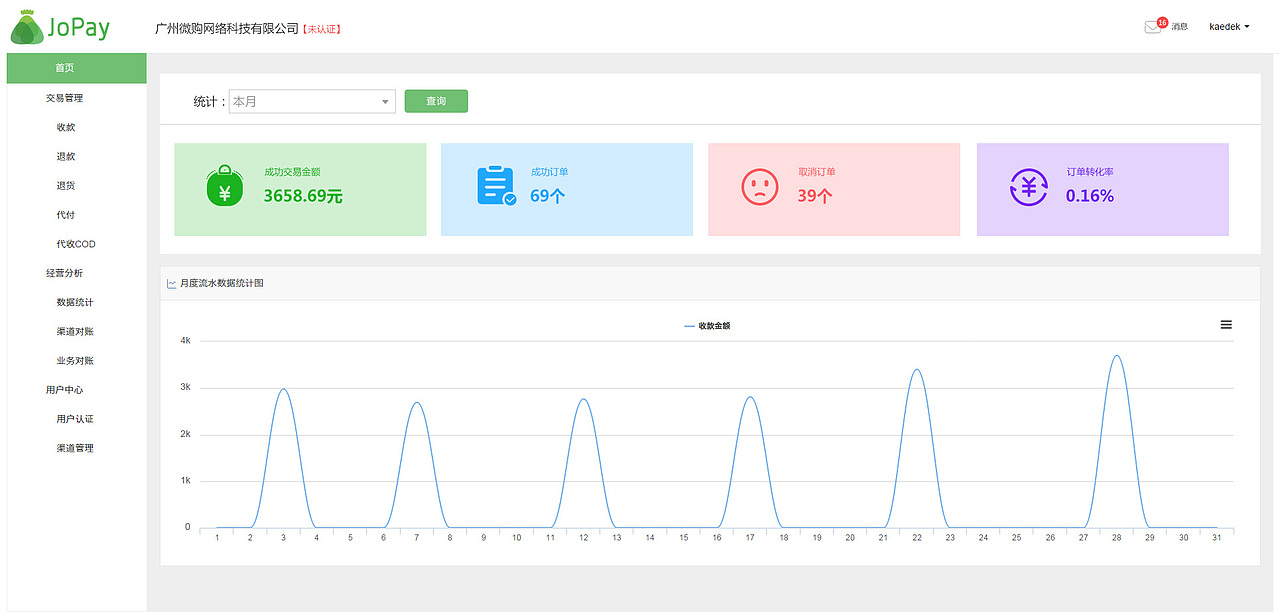Viewport: 1280px width, 612px height.
Task: Expand the kaedek user menu
Action: (x=1229, y=27)
